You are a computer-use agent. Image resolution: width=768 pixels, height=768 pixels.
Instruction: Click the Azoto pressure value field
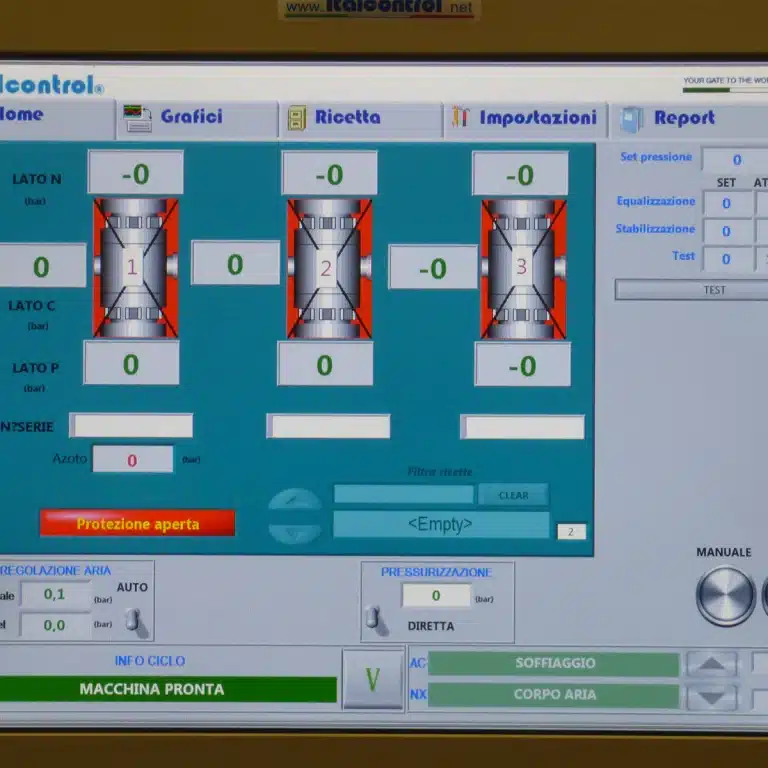tap(132, 460)
